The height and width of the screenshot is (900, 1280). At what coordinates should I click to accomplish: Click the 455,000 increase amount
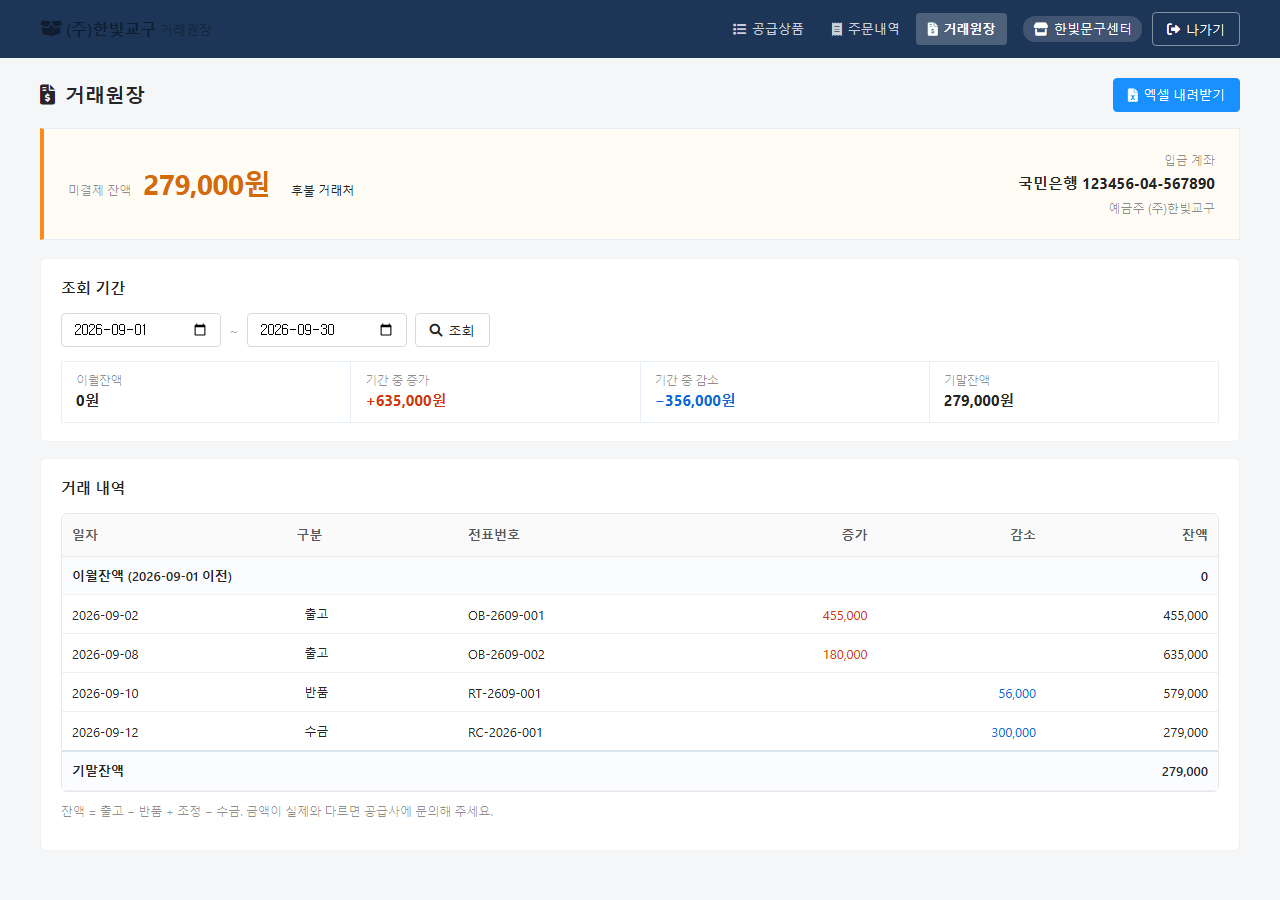click(845, 615)
